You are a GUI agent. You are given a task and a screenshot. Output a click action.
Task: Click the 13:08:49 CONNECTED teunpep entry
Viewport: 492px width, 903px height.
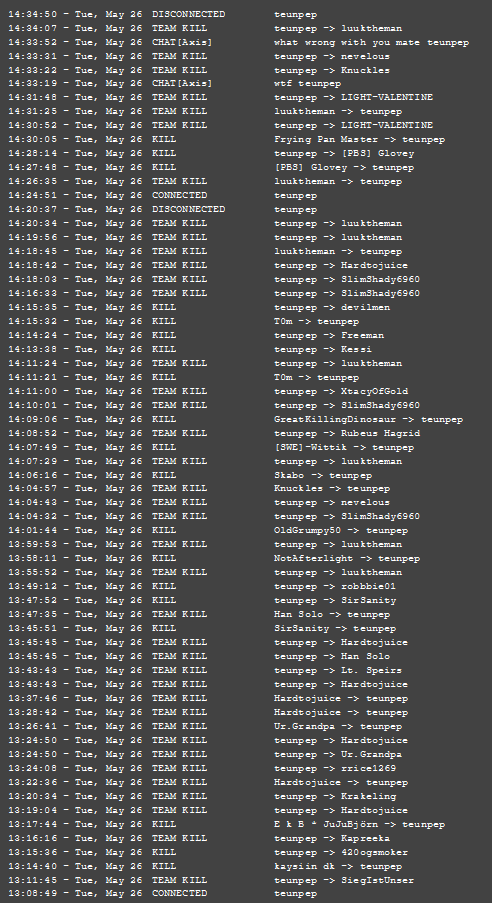click(x=162, y=894)
